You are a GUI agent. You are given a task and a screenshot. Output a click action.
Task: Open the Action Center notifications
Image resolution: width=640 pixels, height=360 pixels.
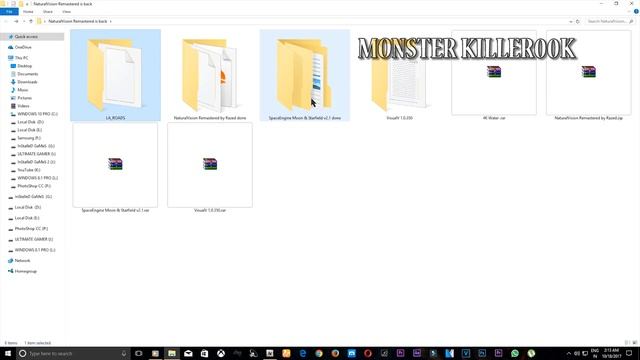[x=629, y=353]
